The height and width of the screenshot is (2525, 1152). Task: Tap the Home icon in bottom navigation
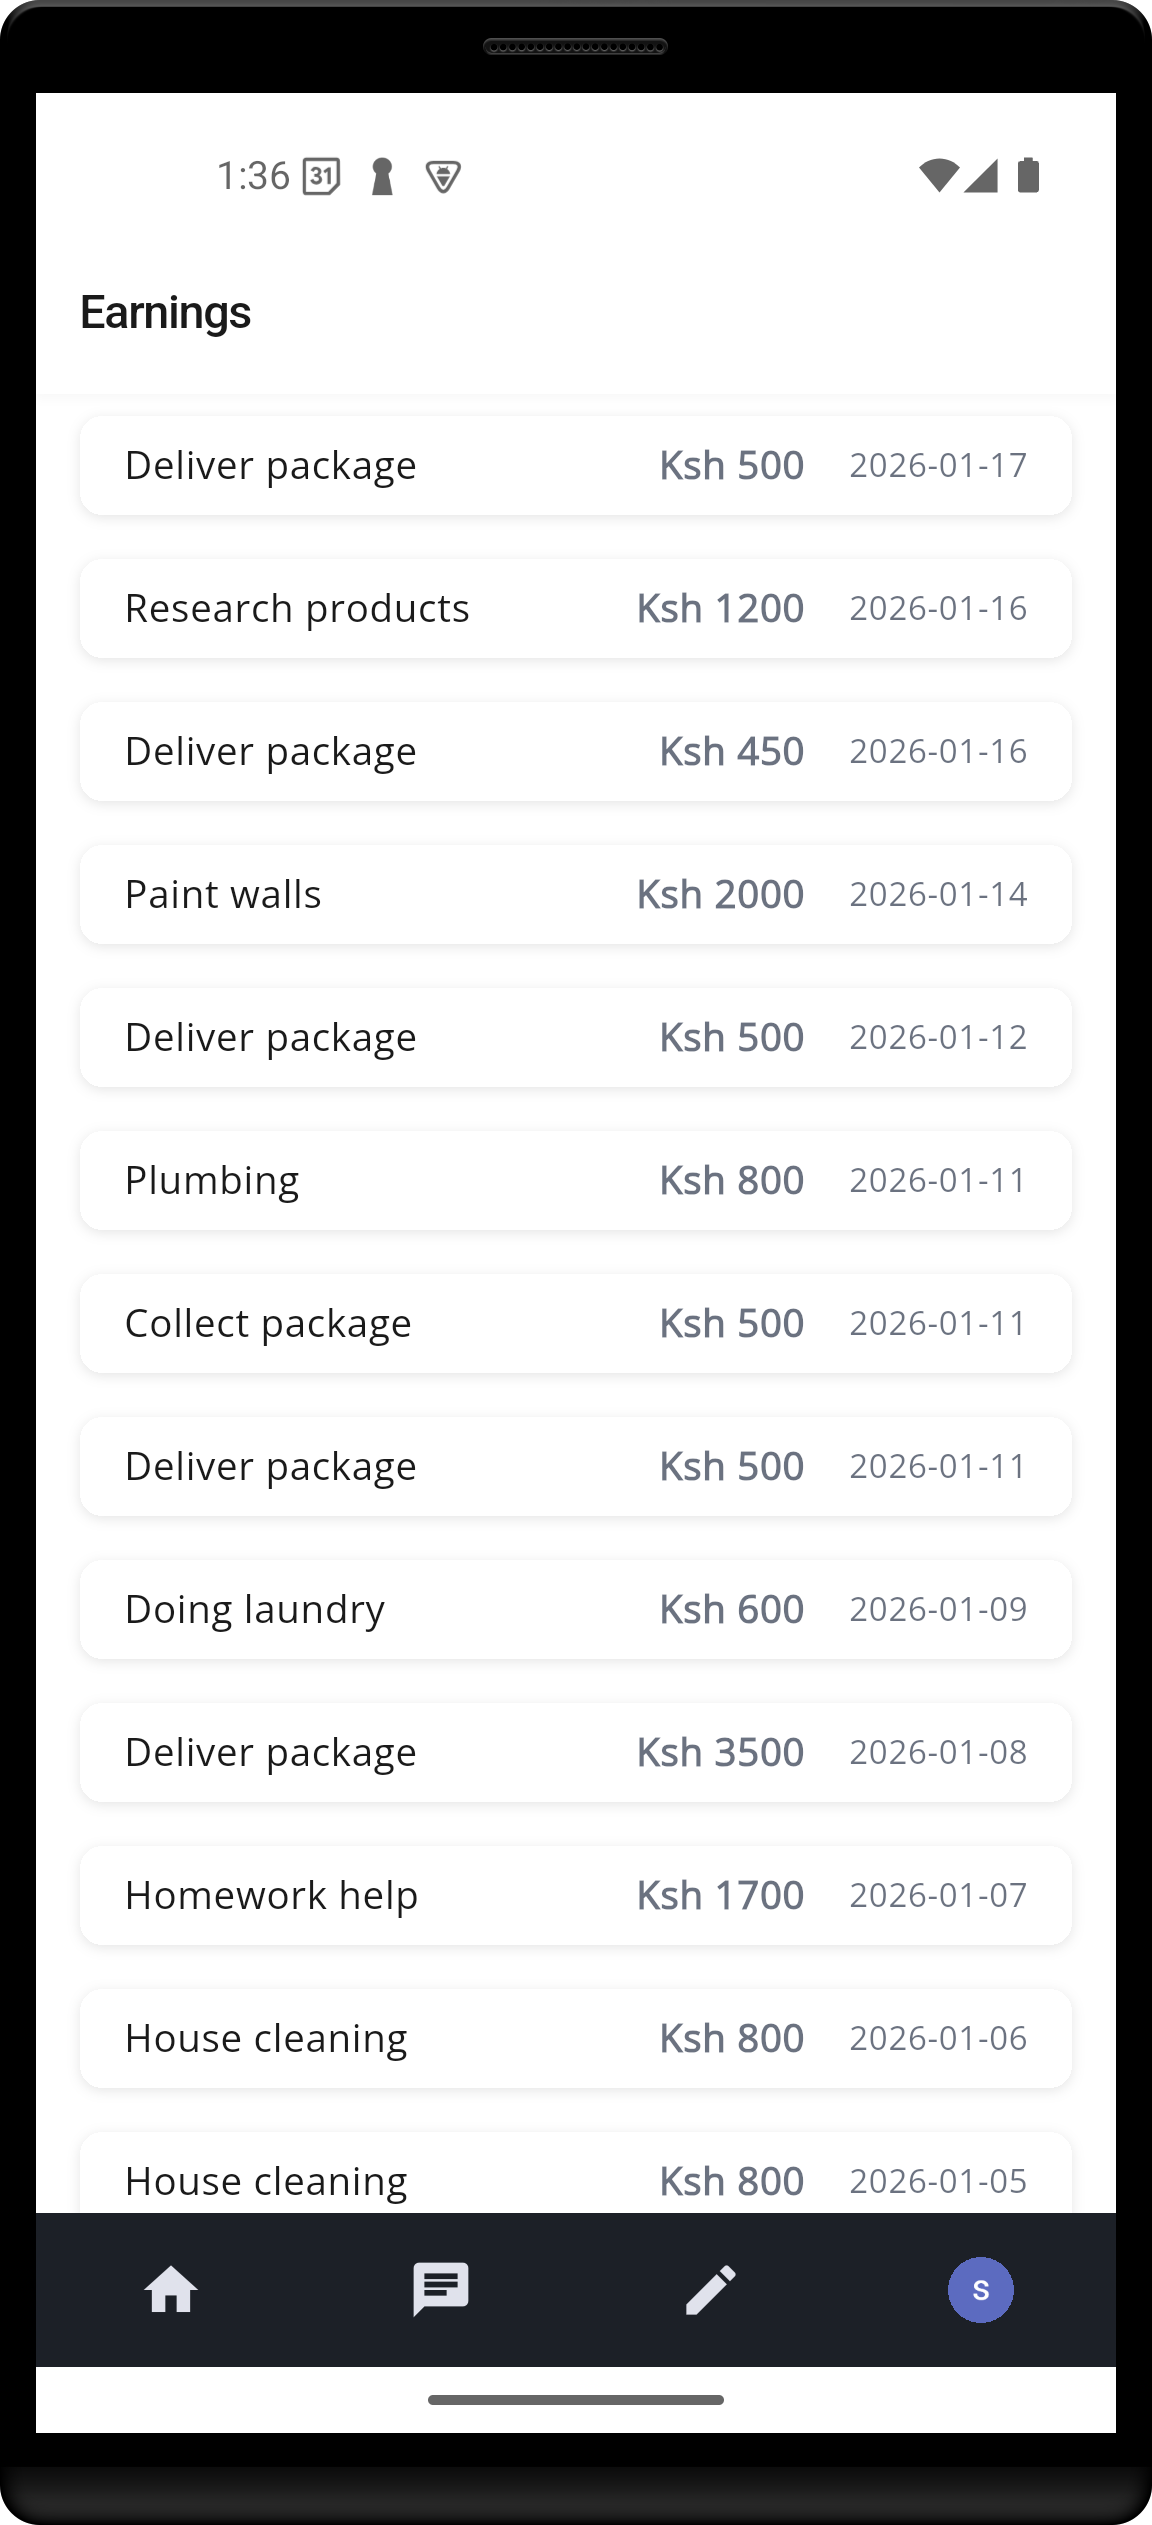[171, 2290]
